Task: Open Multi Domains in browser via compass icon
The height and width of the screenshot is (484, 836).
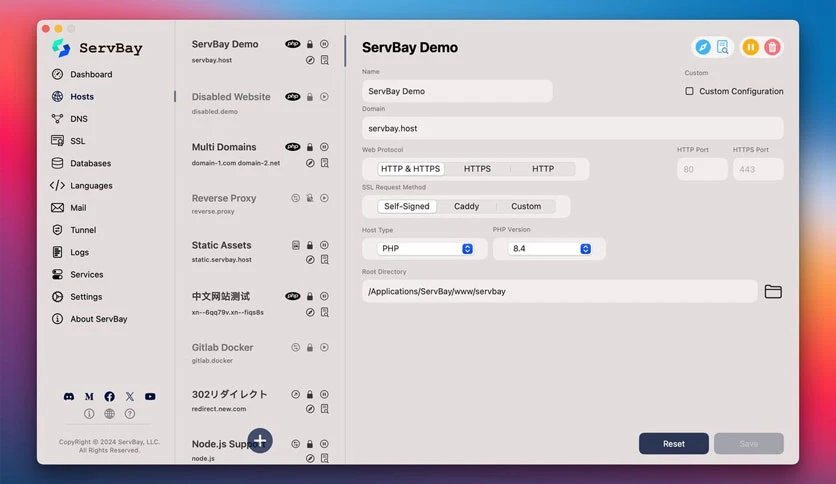Action: point(310,163)
